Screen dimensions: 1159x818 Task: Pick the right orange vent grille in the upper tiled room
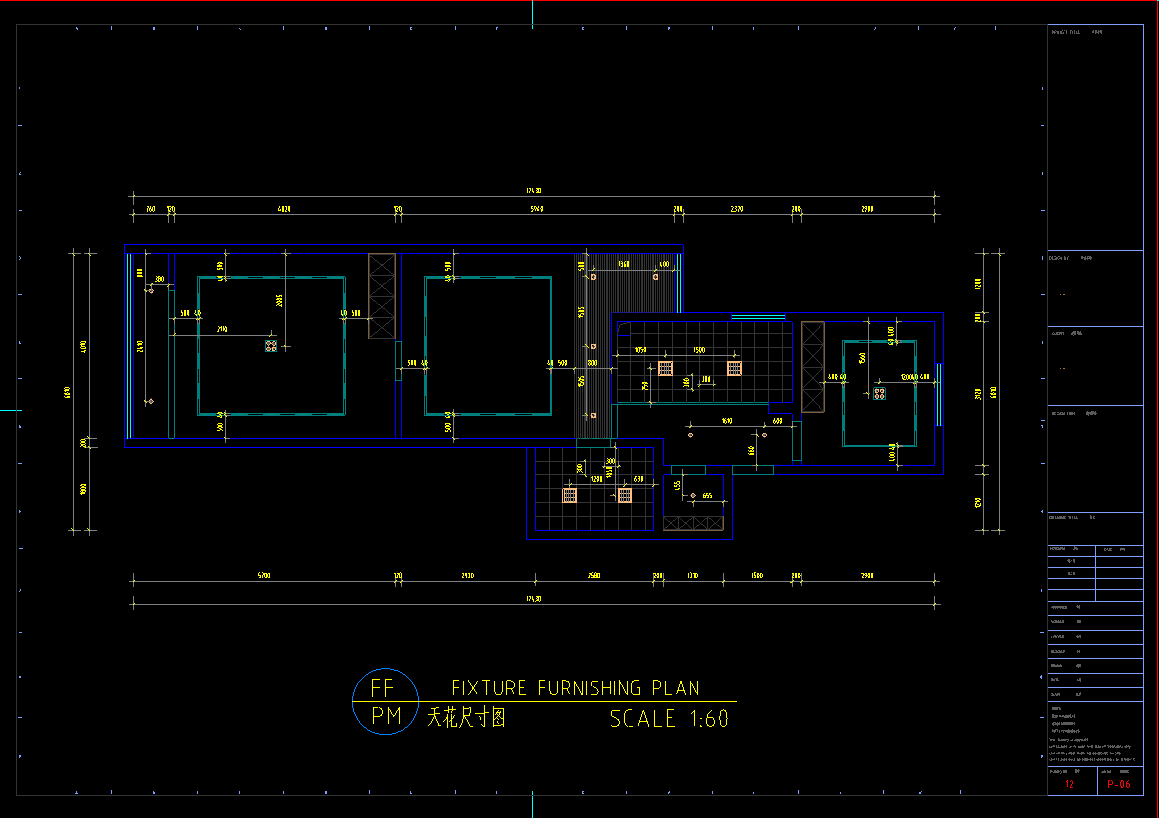[x=734, y=368]
